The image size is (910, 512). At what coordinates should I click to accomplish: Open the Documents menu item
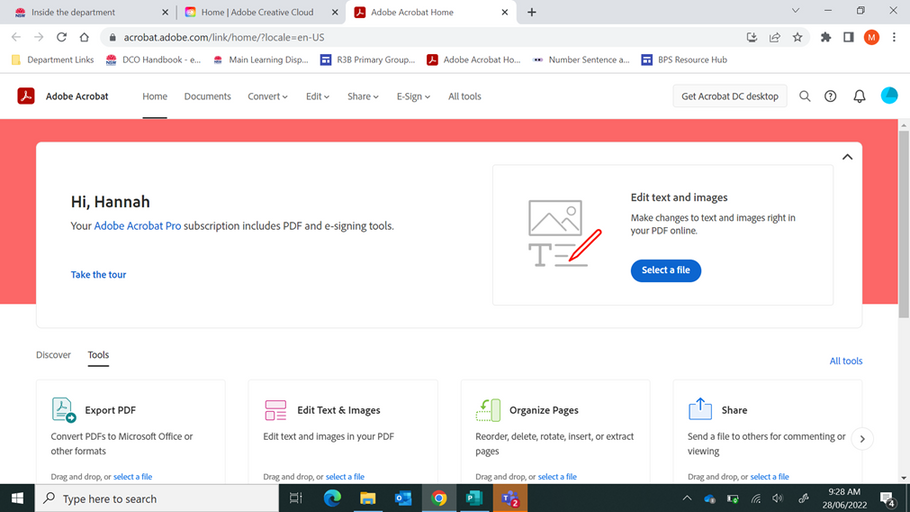click(207, 97)
